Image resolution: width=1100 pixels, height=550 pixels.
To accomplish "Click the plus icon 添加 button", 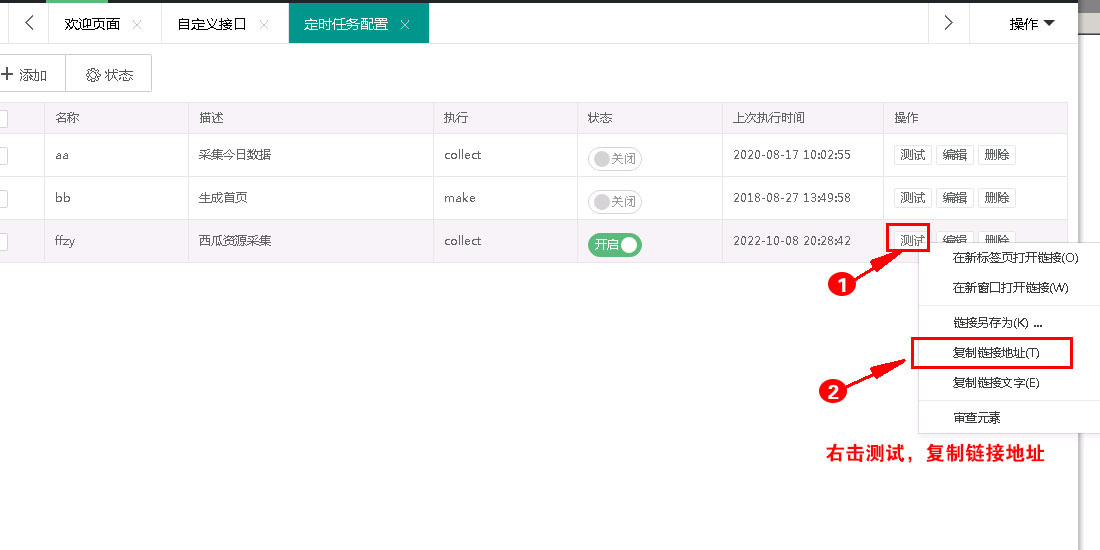I will 25,74.
